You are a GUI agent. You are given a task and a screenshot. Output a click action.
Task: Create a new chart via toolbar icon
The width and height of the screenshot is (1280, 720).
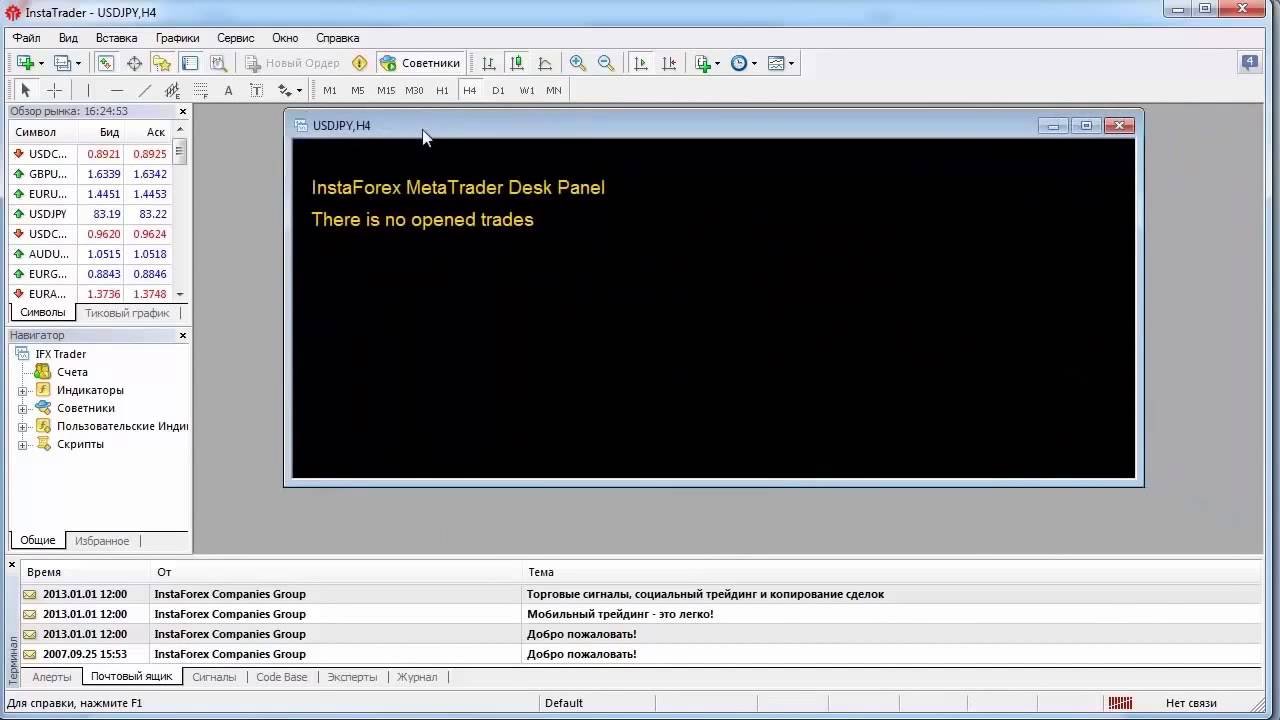coord(25,63)
